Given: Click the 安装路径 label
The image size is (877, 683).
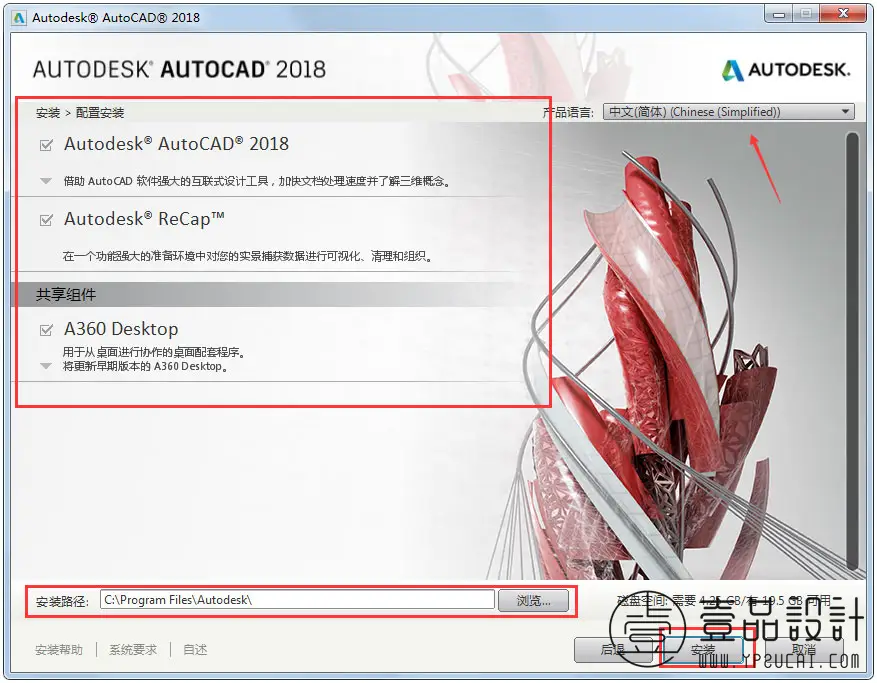Looking at the screenshot, I should click(x=62, y=601).
